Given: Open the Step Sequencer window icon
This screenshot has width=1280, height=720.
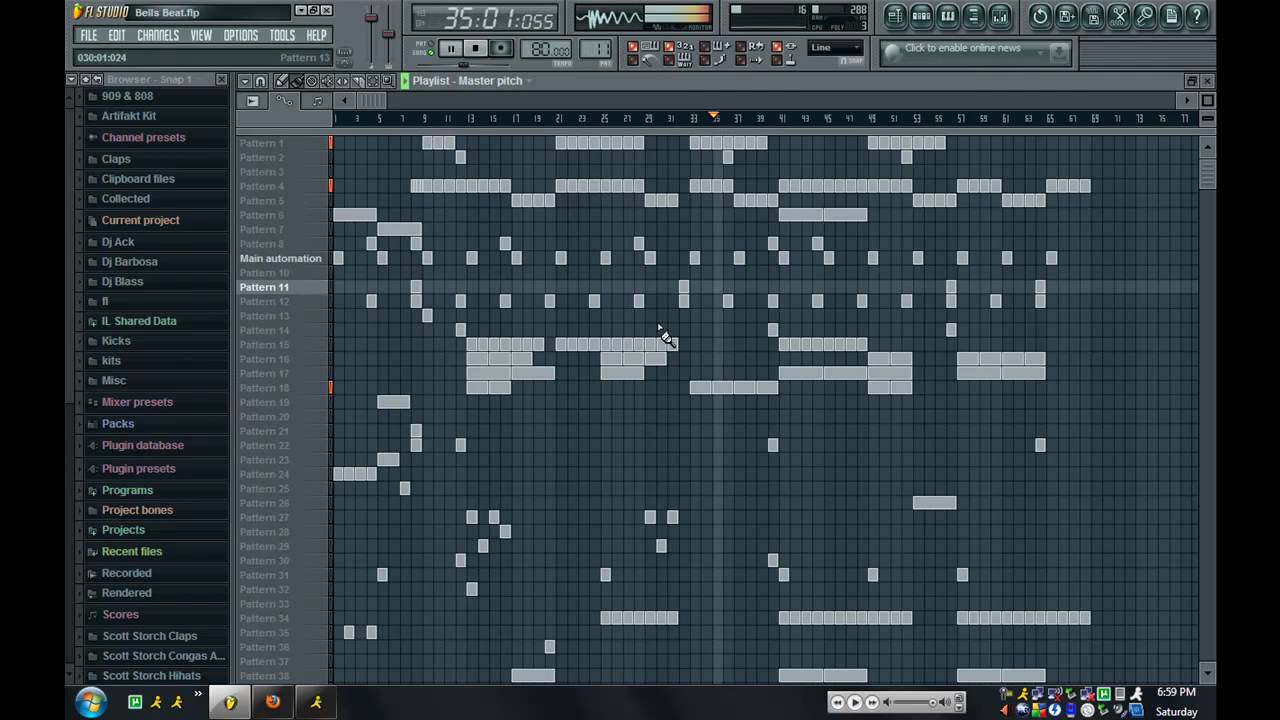Looking at the screenshot, I should point(921,16).
